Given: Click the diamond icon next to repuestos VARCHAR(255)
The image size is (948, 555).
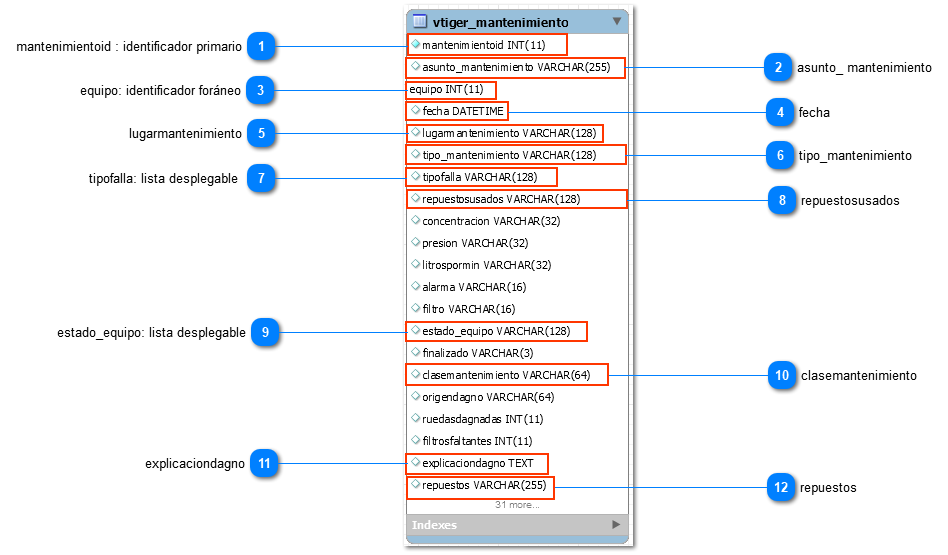Looking at the screenshot, I should pyautogui.click(x=415, y=484).
